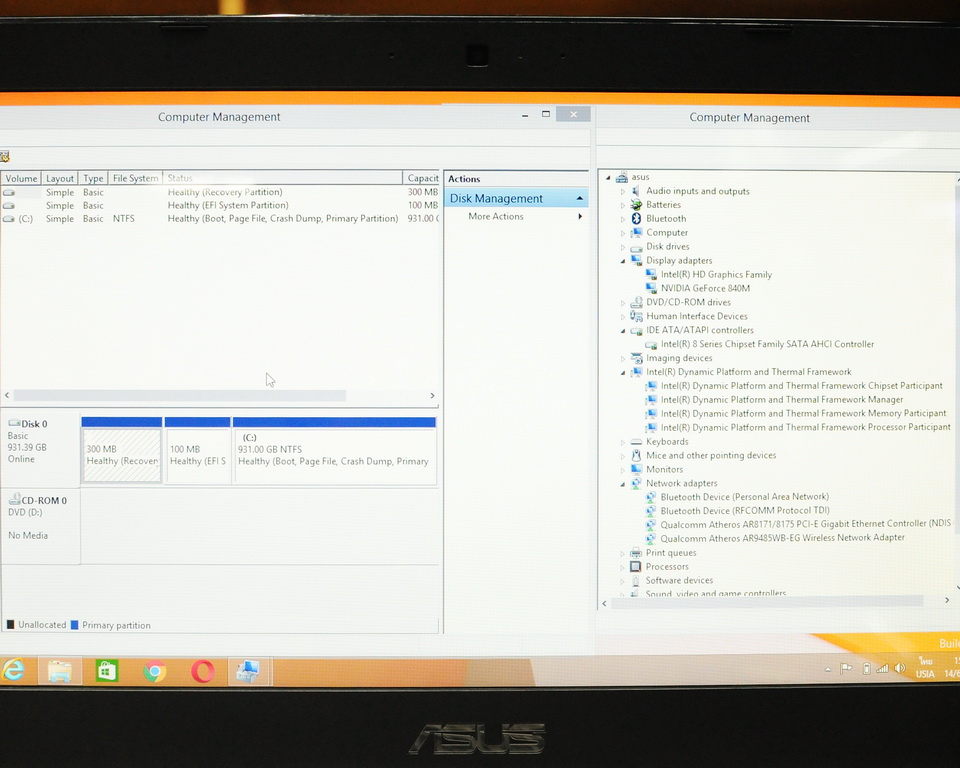Click the Imaging devices icon
960x768 pixels.
636,358
